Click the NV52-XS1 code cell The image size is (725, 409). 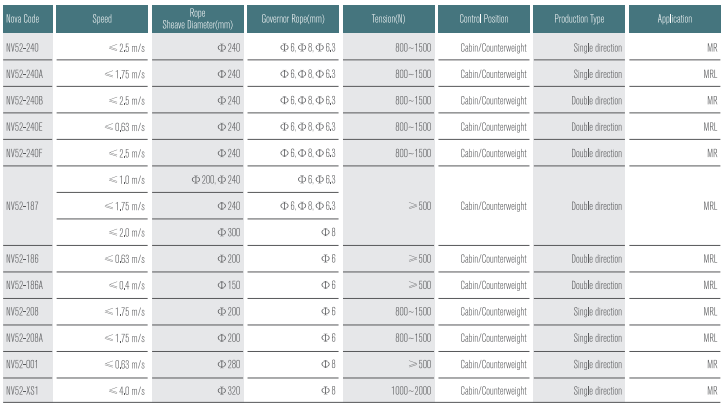click(28, 391)
